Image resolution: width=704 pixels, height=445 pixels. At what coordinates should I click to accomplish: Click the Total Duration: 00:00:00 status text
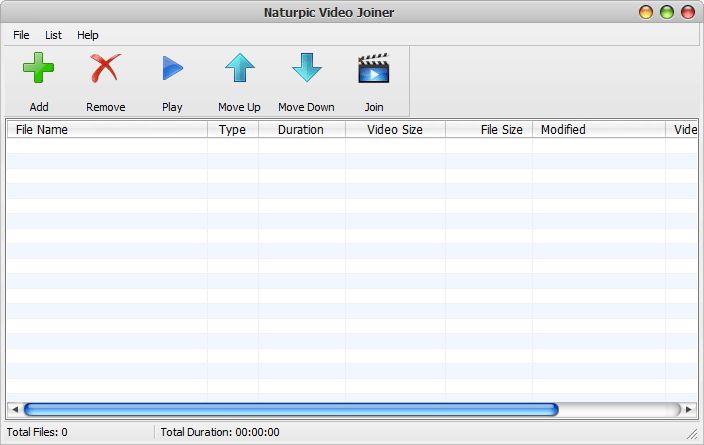click(220, 432)
